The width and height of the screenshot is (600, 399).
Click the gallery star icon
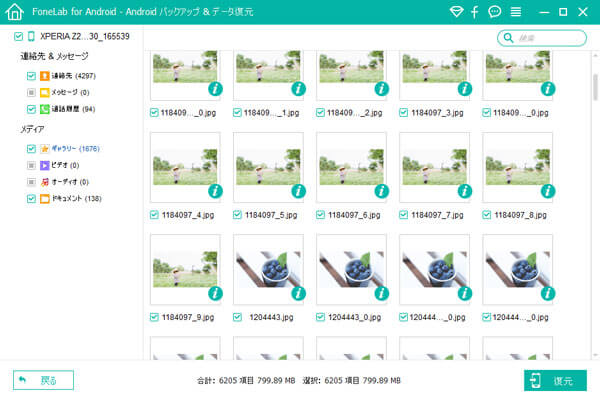click(x=45, y=148)
